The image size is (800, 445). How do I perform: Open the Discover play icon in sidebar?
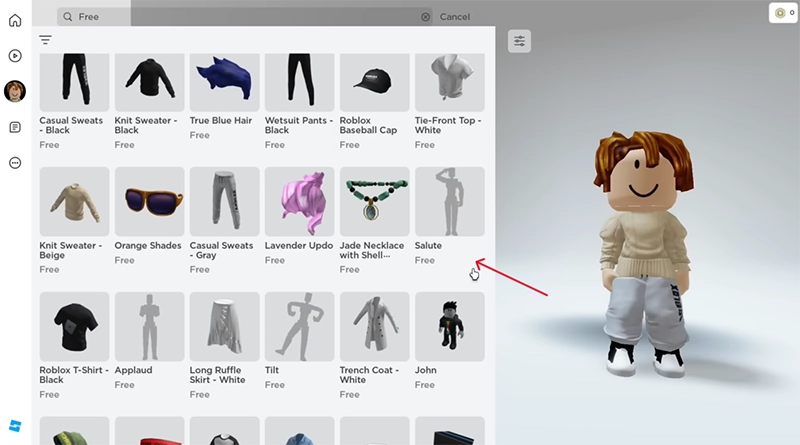(x=15, y=56)
